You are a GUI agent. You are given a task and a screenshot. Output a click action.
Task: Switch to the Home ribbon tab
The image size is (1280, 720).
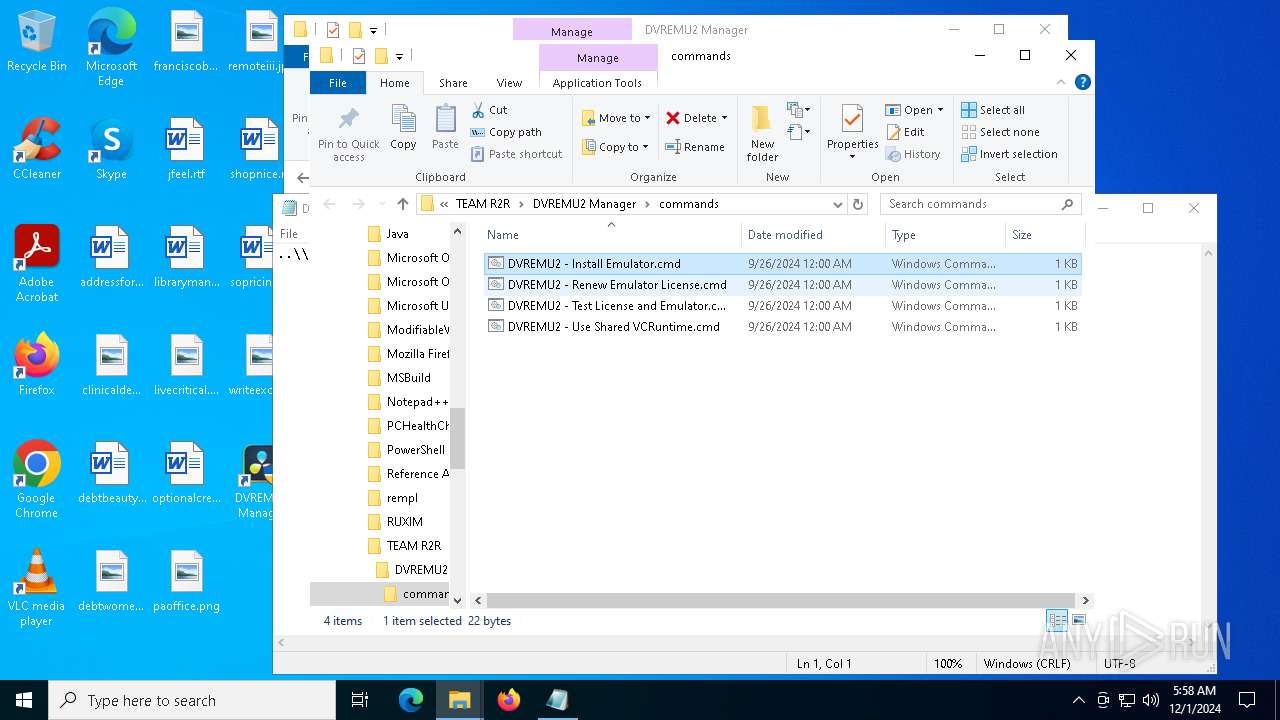394,83
